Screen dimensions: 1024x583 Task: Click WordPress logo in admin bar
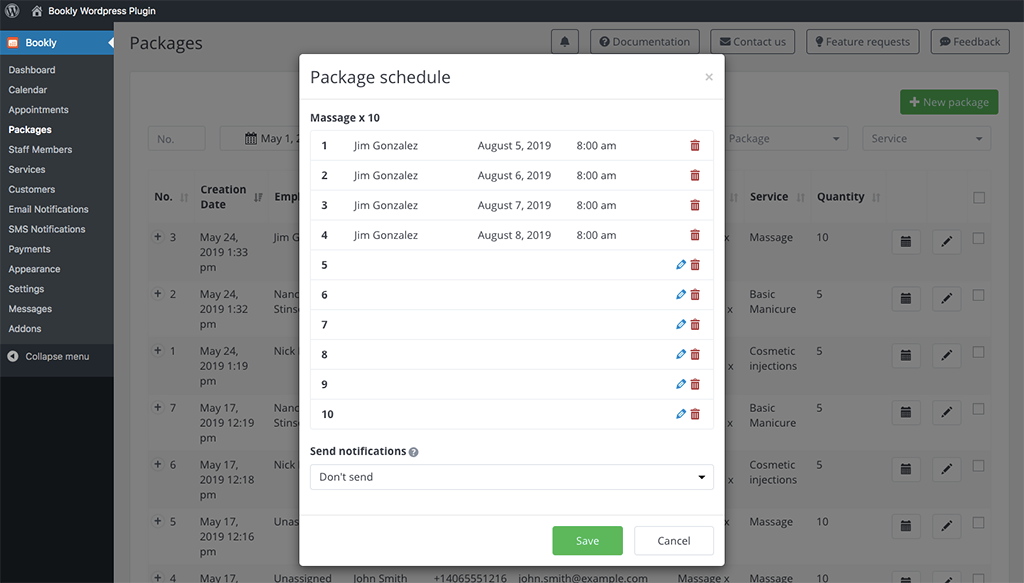point(12,11)
